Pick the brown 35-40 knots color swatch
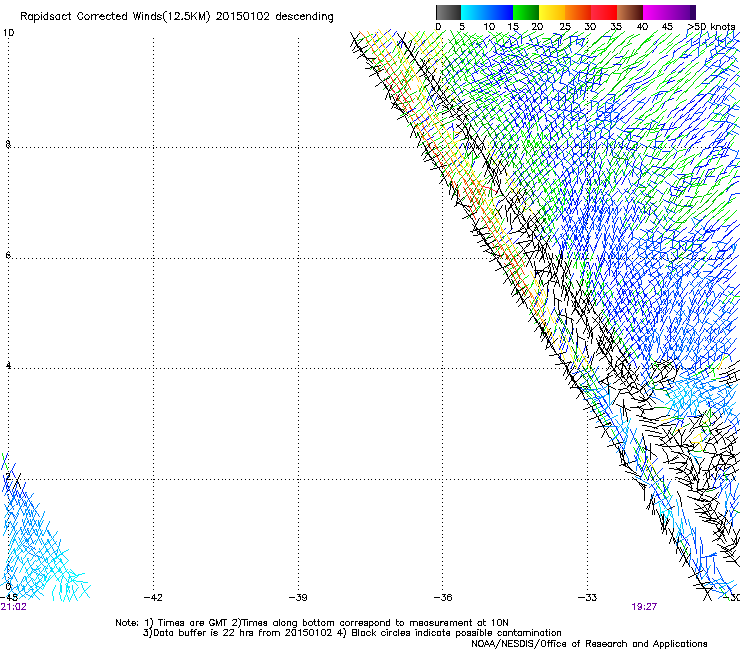This screenshot has width=740, height=650. (x=630, y=12)
